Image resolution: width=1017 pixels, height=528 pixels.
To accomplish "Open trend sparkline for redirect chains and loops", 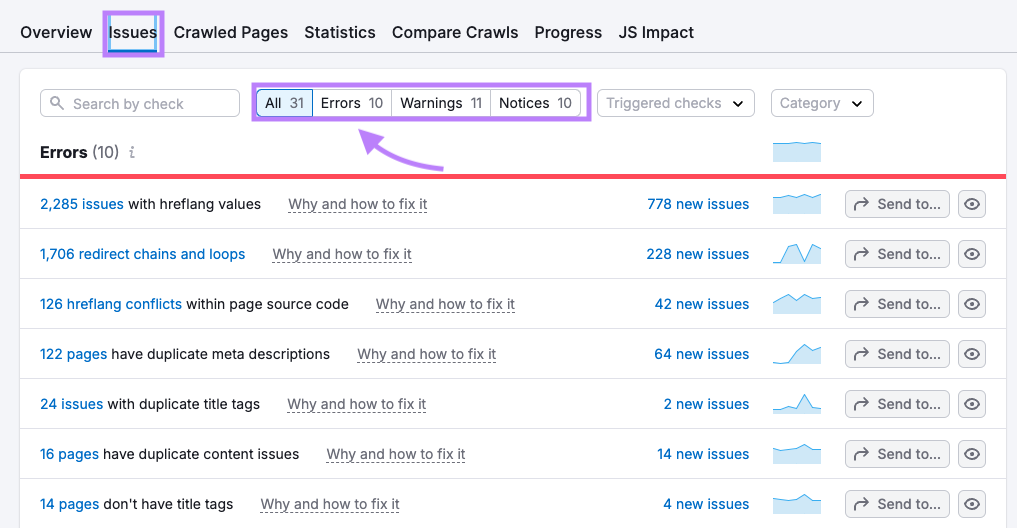I will [x=796, y=254].
